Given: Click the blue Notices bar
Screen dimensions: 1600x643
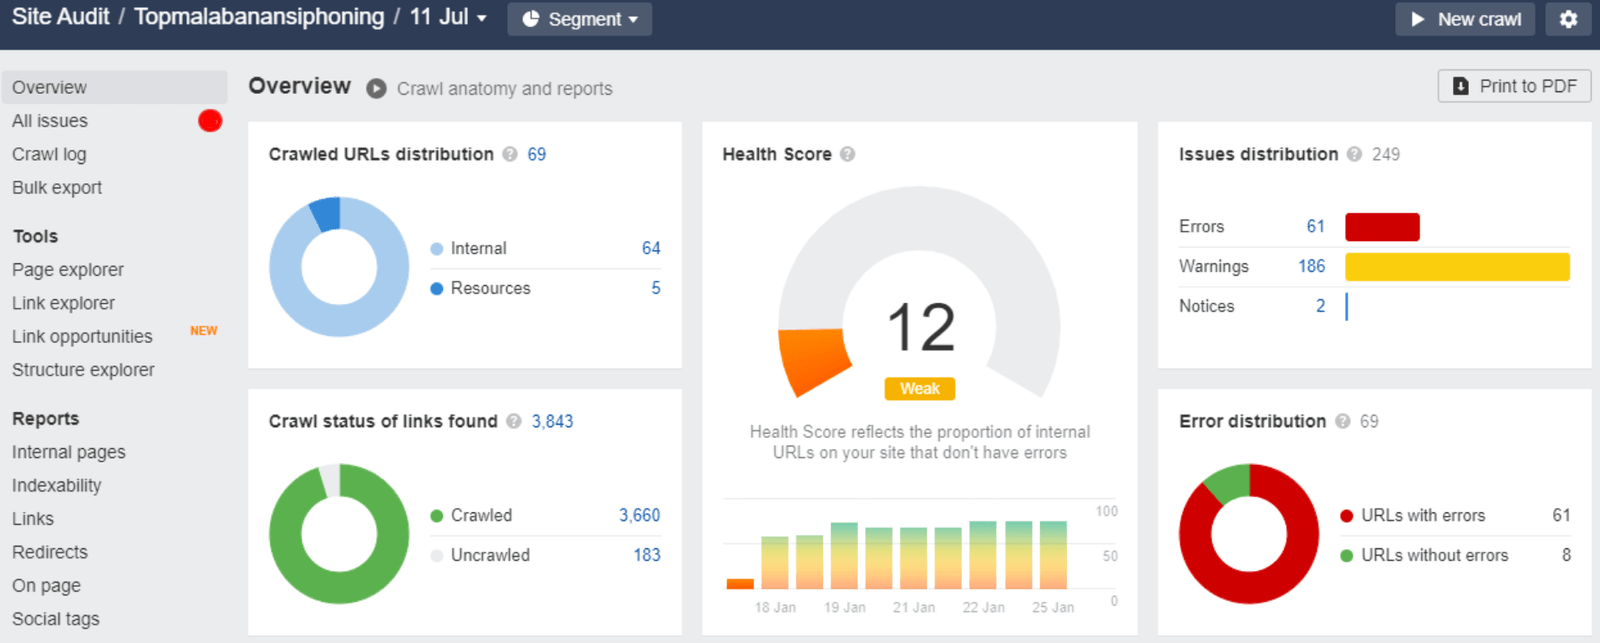Looking at the screenshot, I should (x=1347, y=307).
